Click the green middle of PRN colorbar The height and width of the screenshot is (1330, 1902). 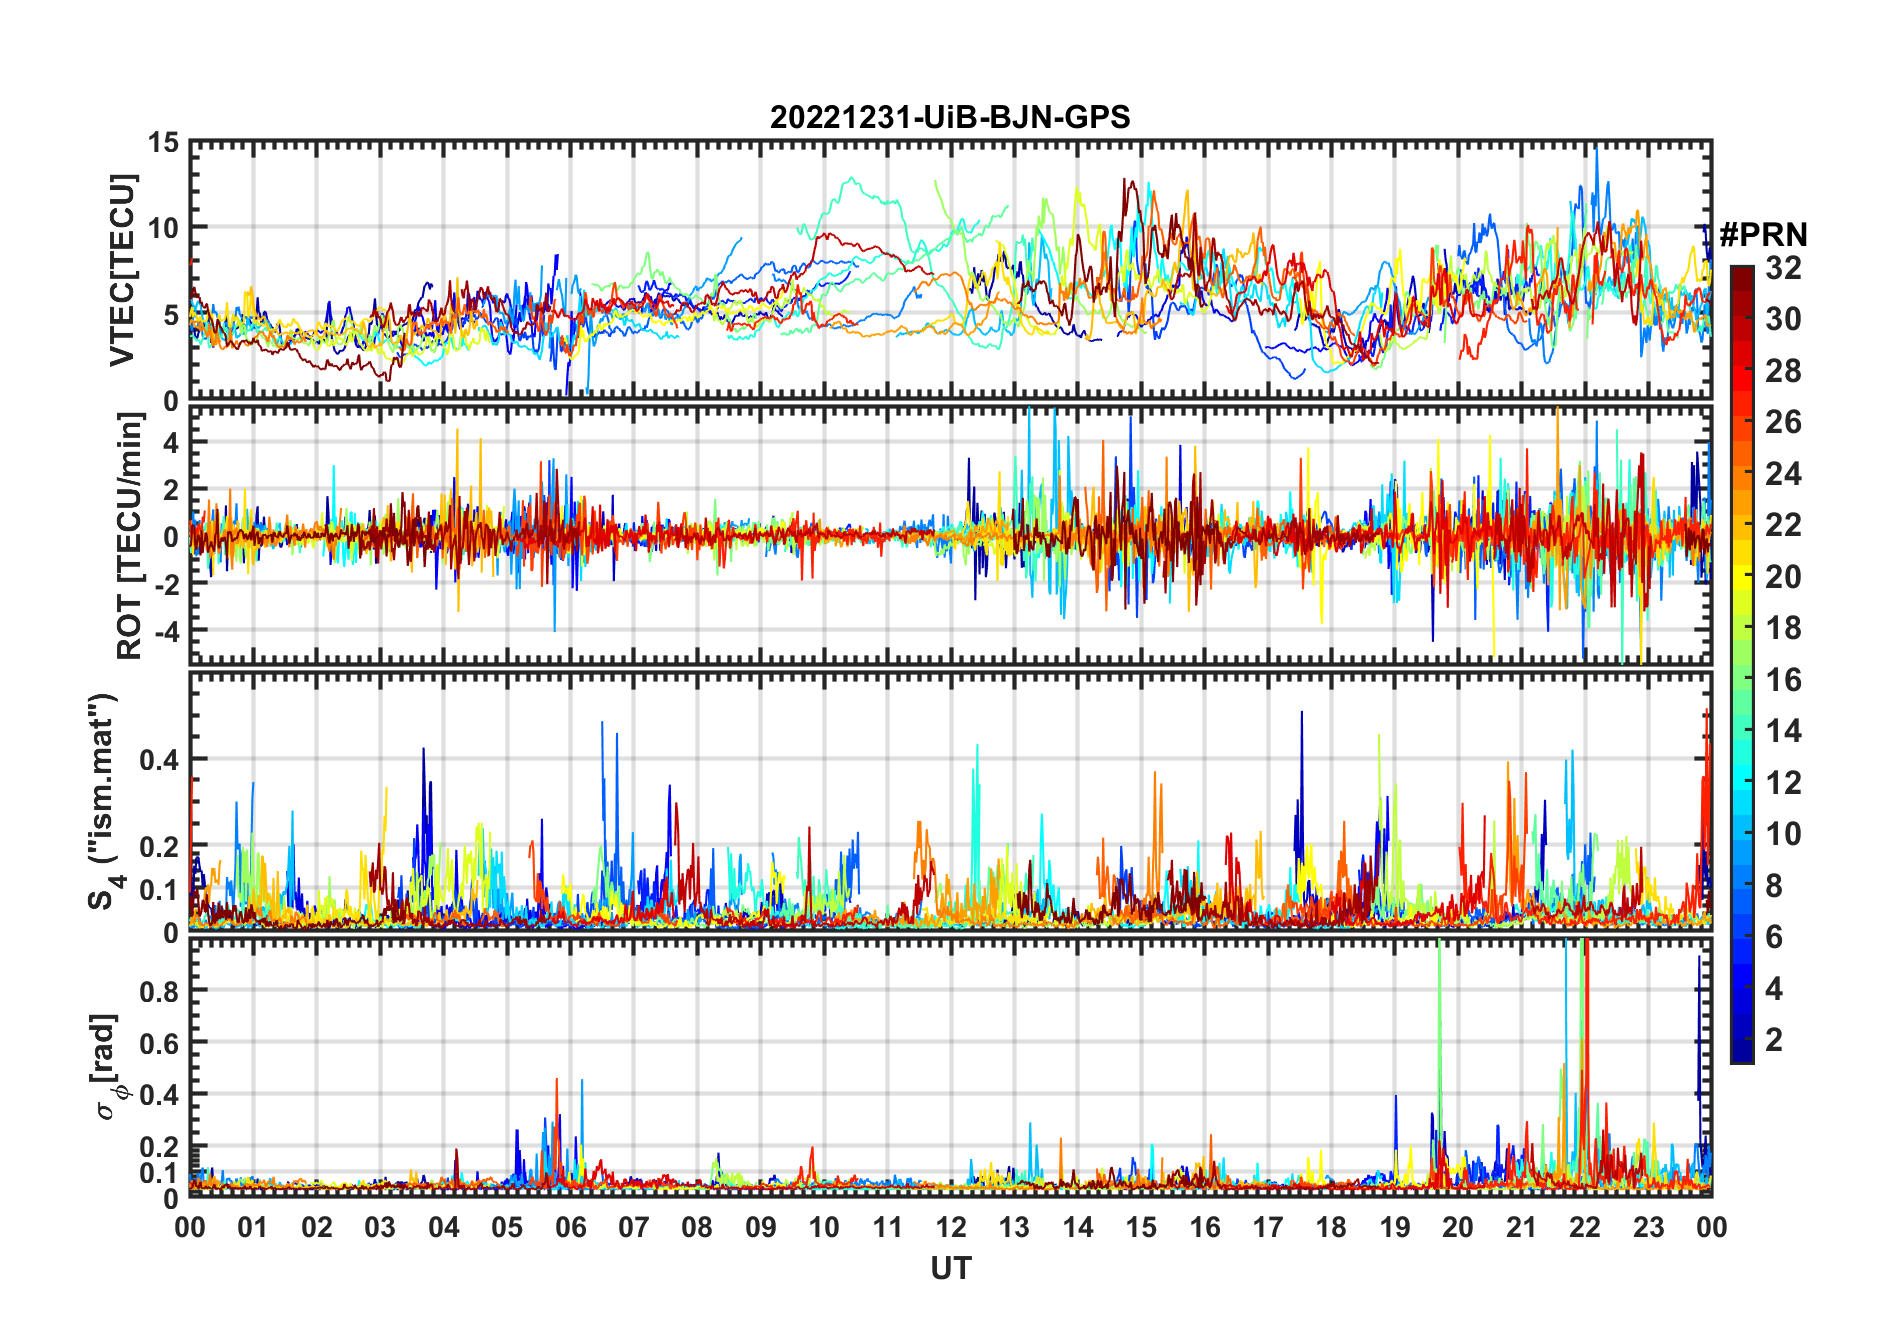pos(1742,665)
